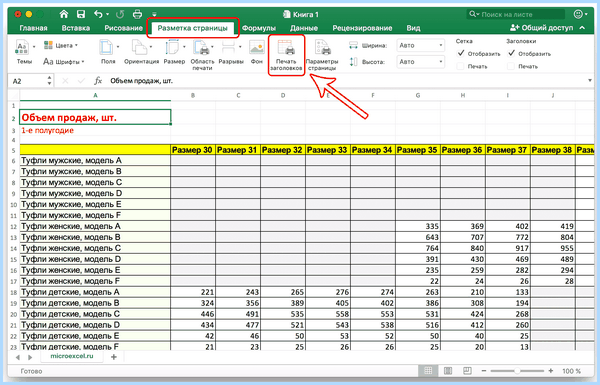The height and width of the screenshot is (385, 600).
Task: Uncheck Заголовки Отобразить checkbox
Action: click(x=511, y=53)
